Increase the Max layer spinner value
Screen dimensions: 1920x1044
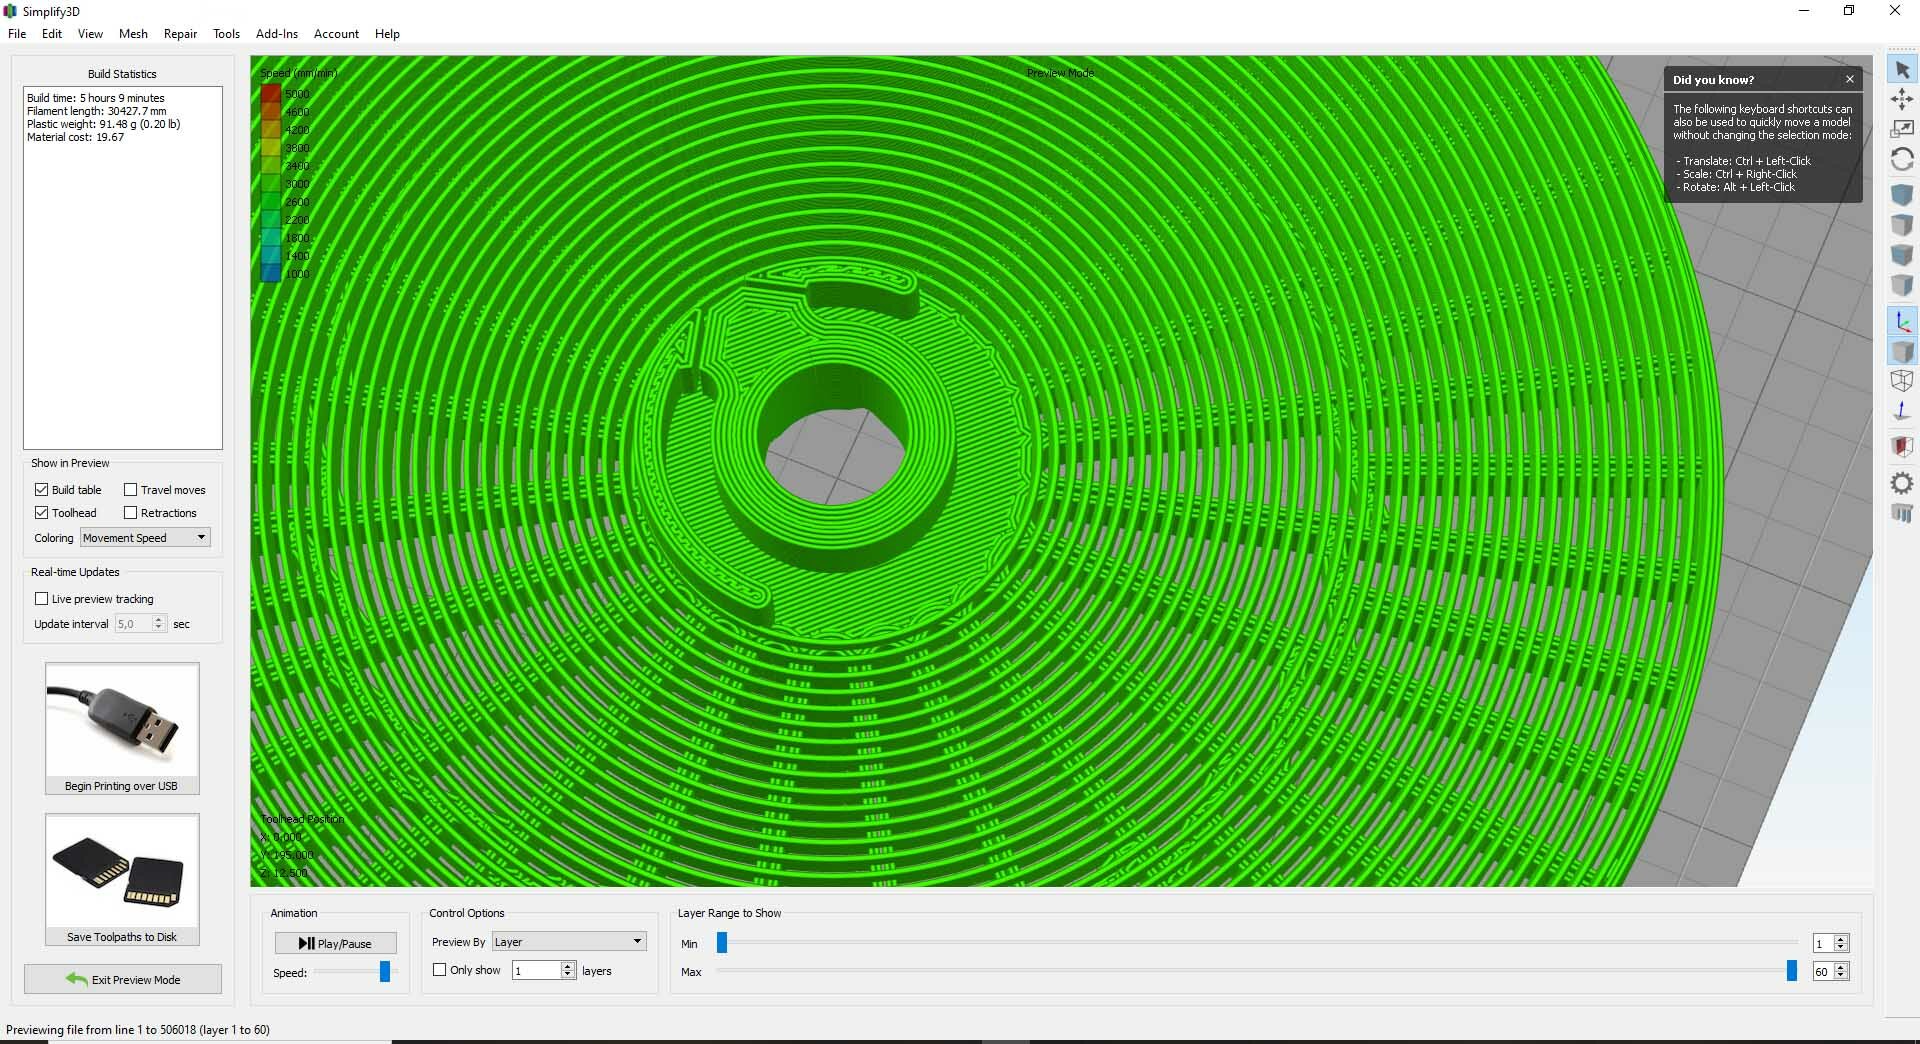tap(1841, 967)
